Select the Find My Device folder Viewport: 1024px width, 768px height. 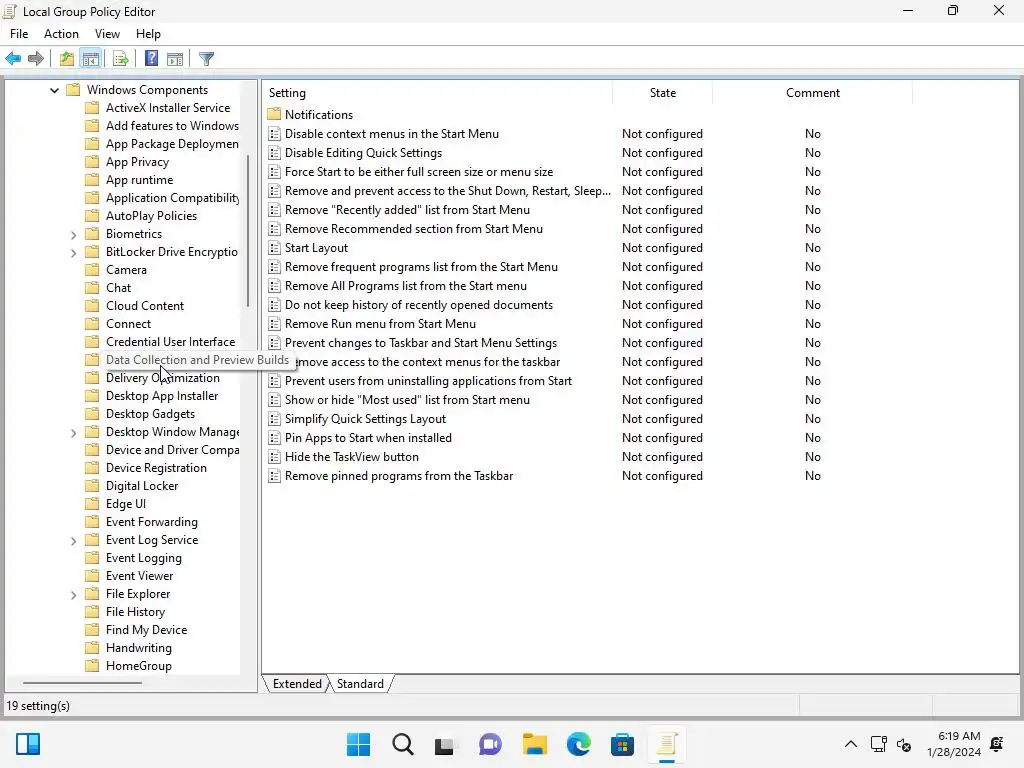pos(146,630)
